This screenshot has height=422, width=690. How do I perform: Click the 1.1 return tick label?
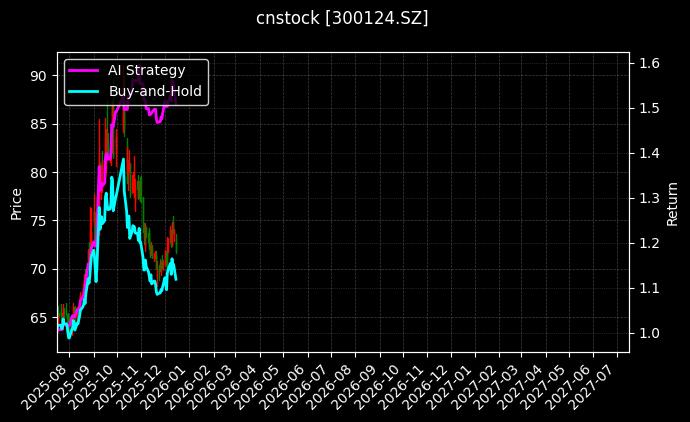click(650, 289)
